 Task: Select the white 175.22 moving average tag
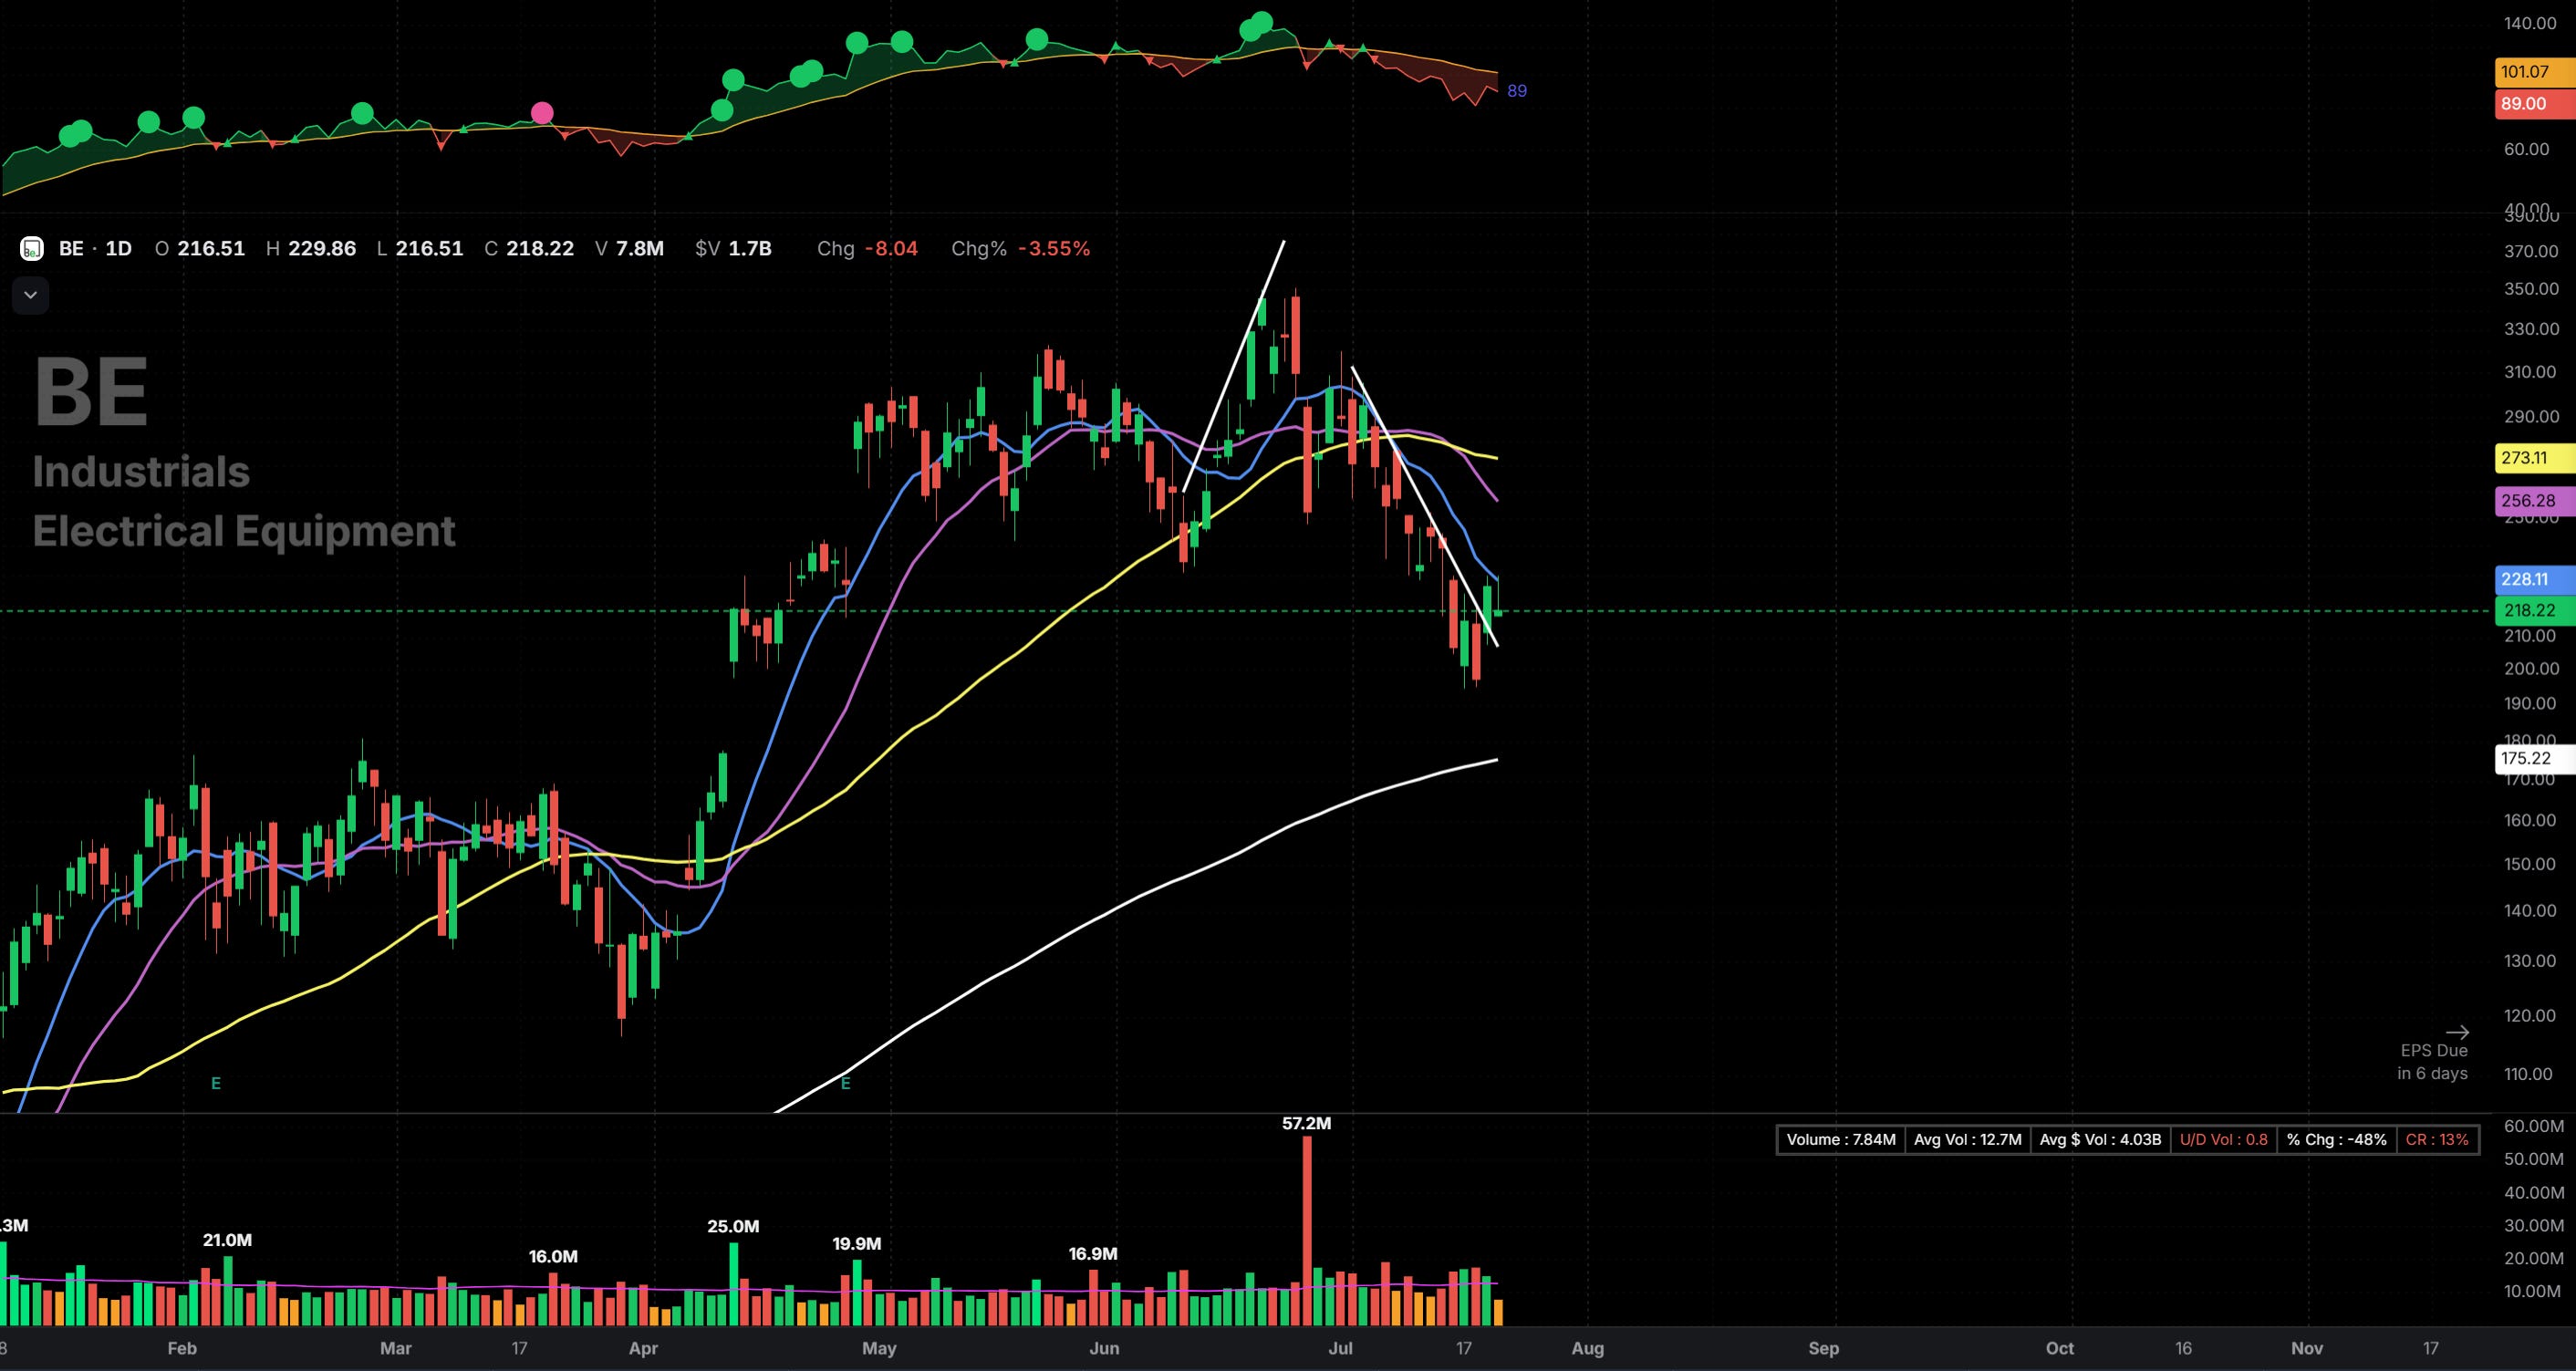pos(2535,758)
